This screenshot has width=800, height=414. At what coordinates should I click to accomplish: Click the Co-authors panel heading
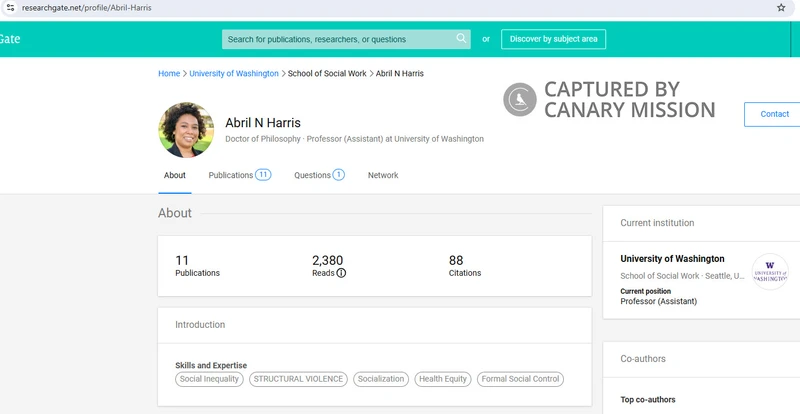[x=643, y=359]
